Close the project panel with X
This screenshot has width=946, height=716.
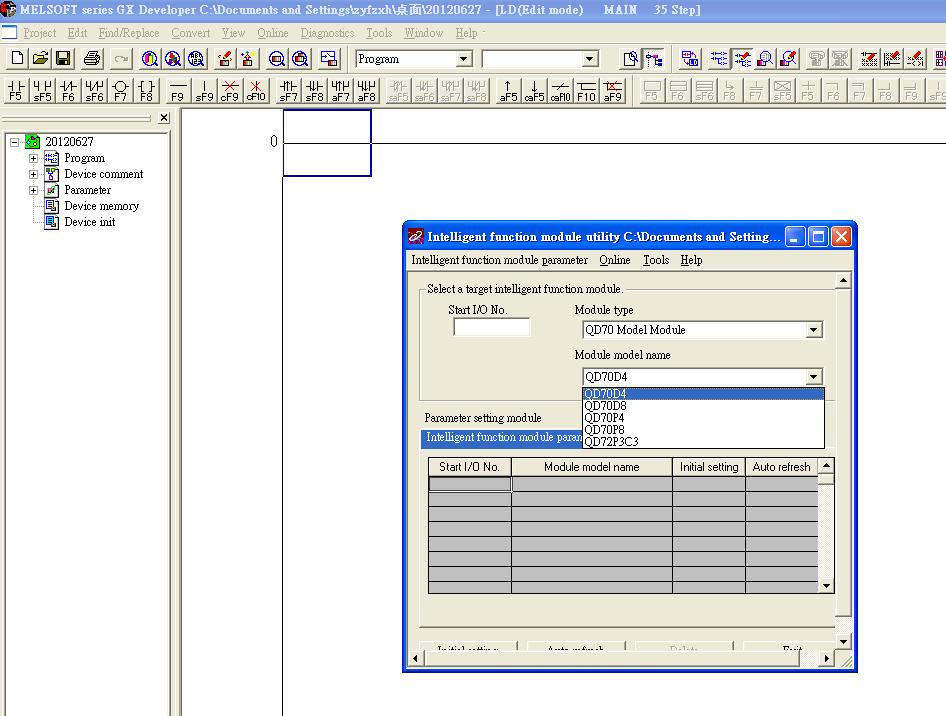164,118
